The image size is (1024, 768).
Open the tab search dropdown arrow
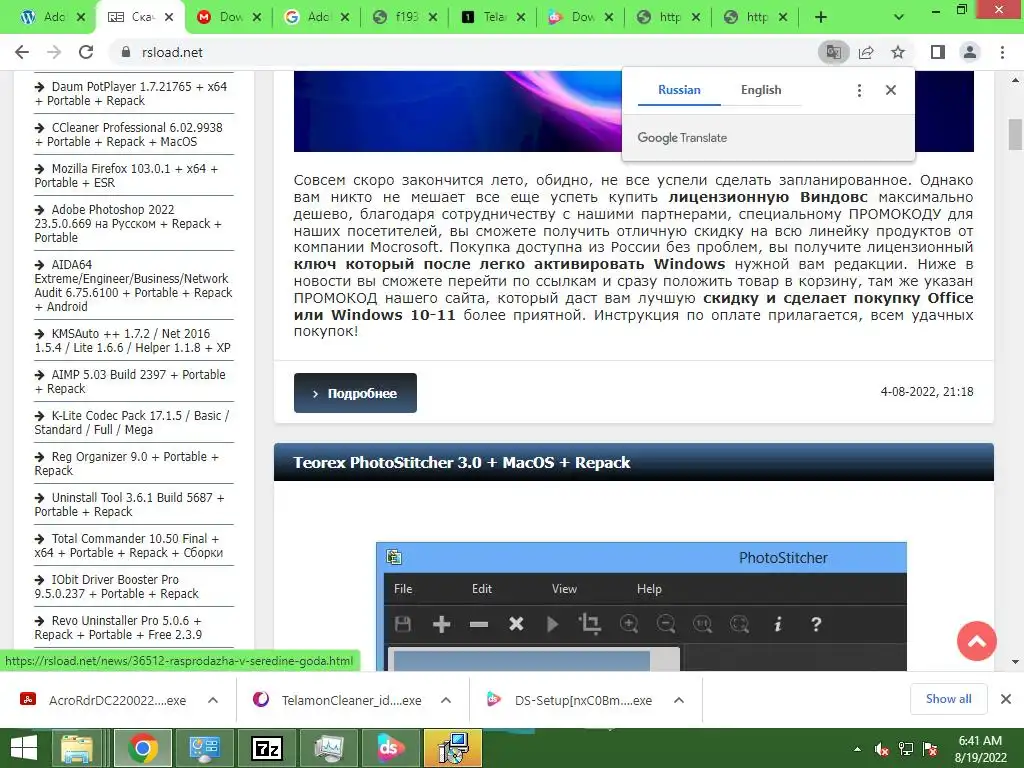coord(899,17)
